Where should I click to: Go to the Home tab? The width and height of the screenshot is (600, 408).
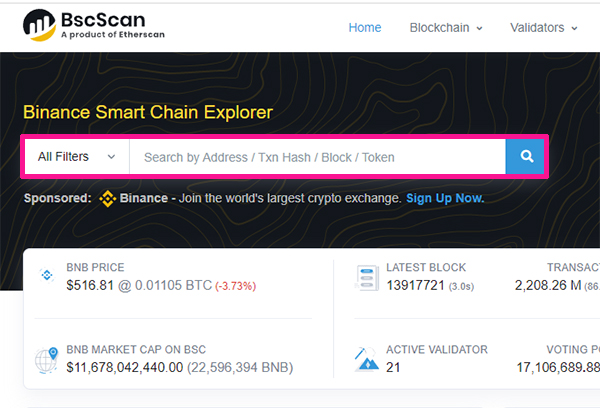[x=365, y=28]
